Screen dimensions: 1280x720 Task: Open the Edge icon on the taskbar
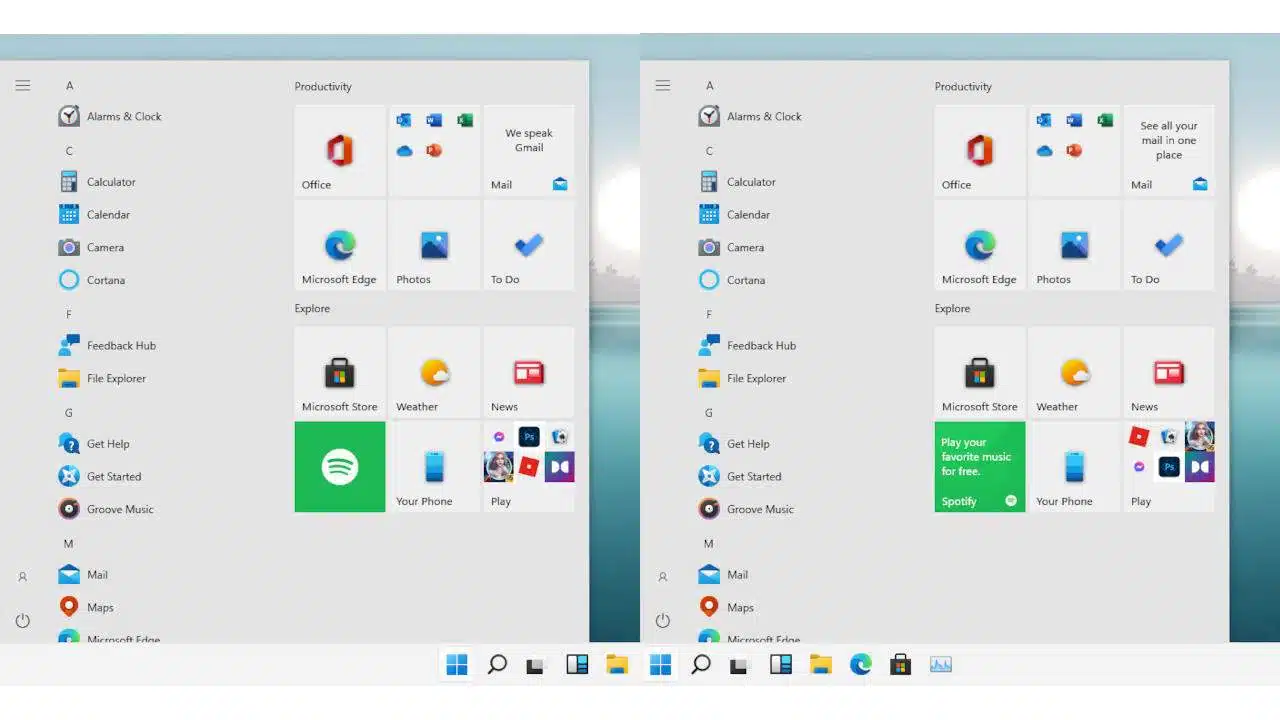coord(861,664)
